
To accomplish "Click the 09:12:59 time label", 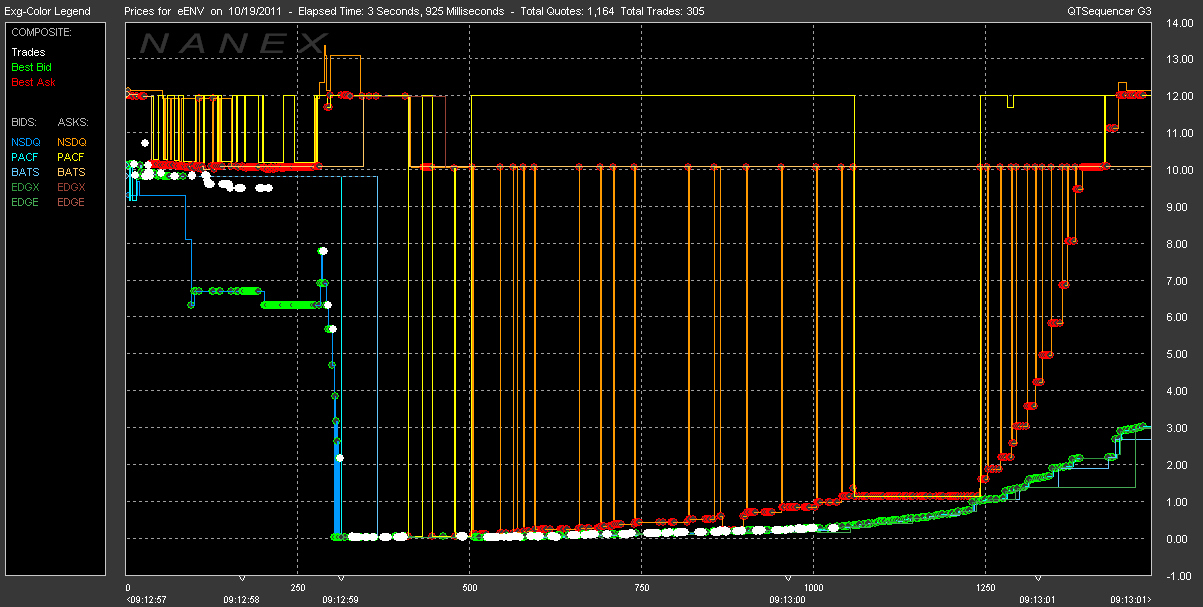I will [x=341, y=600].
